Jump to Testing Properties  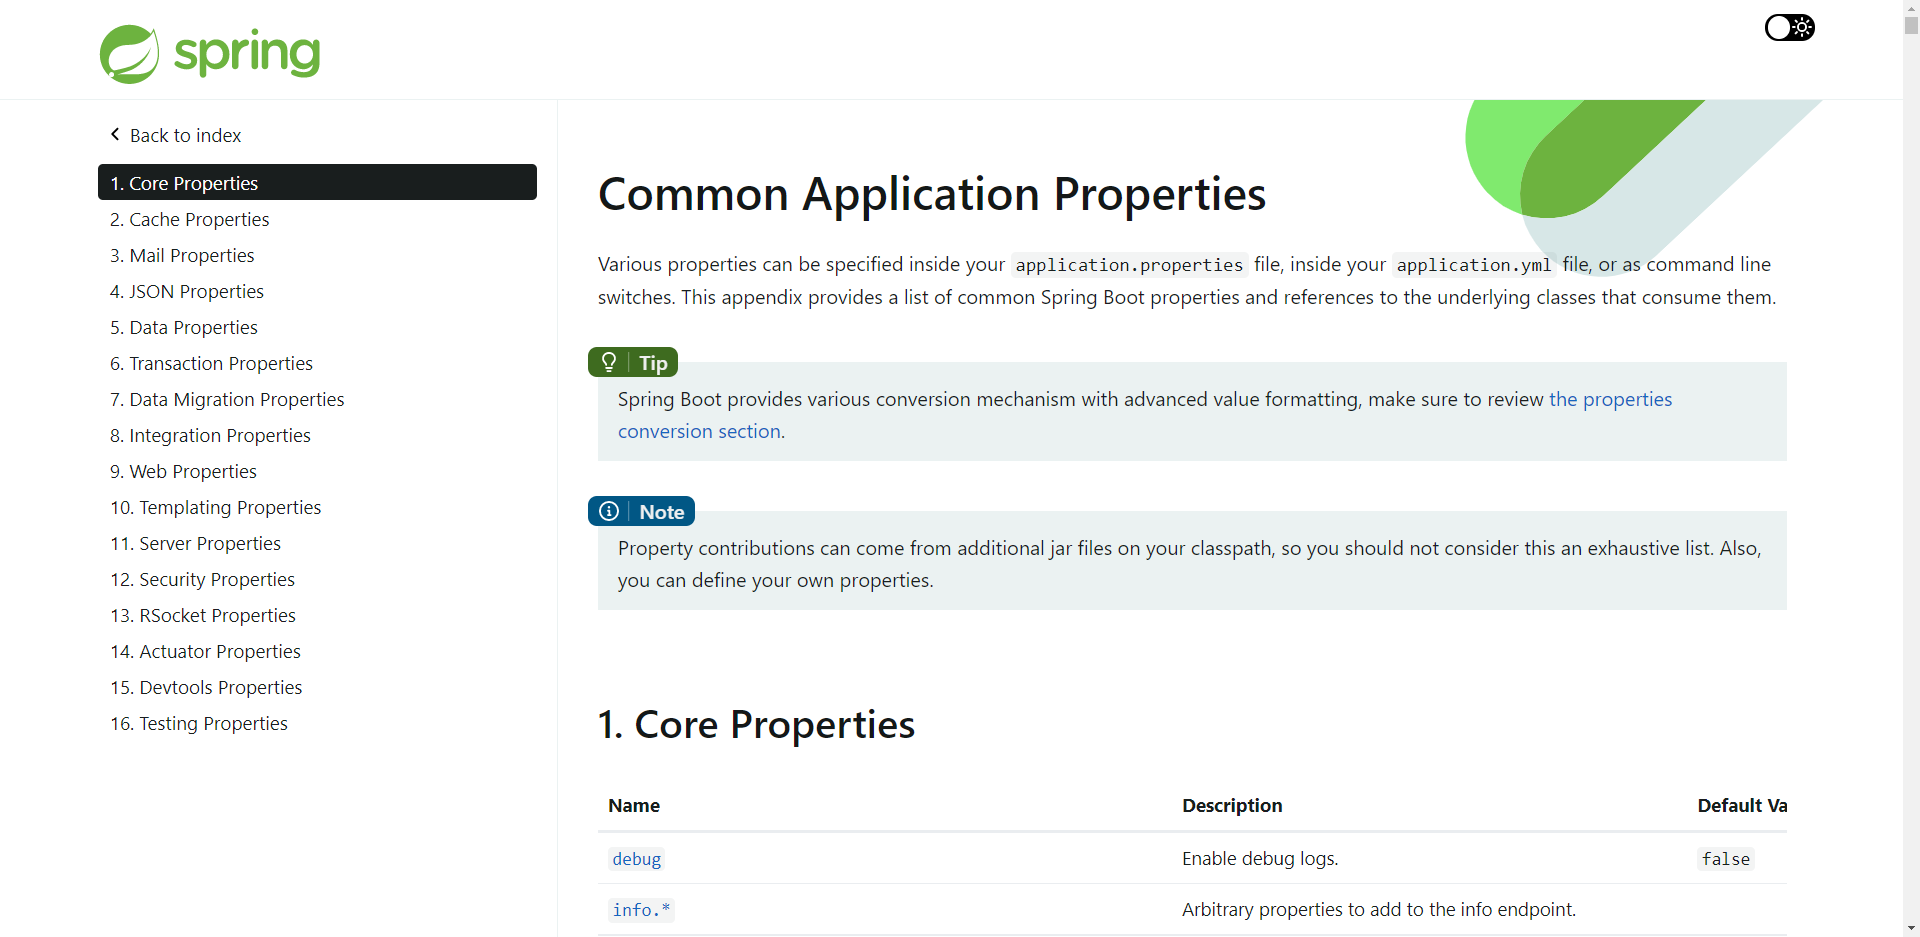click(x=199, y=723)
